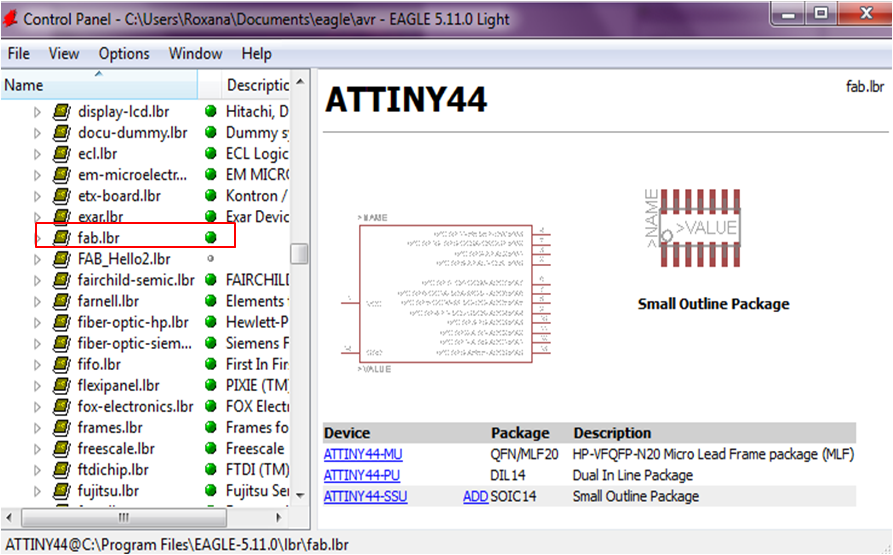Toggle the green in-use dot for fifo.lbr
This screenshot has width=893, height=555.
click(x=211, y=364)
